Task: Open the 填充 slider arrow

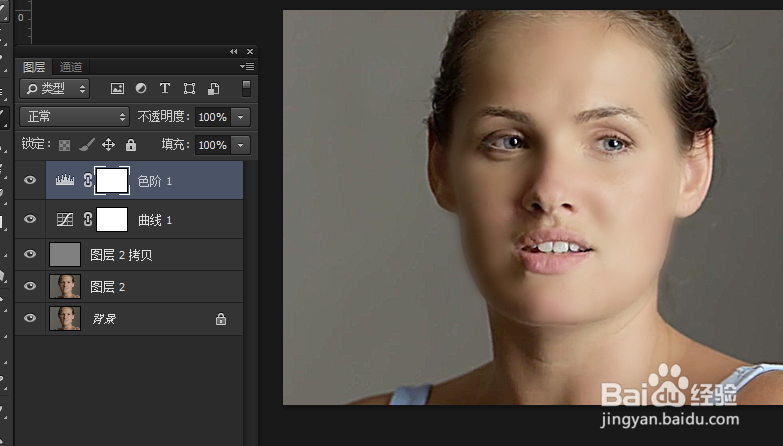Action: 240,145
